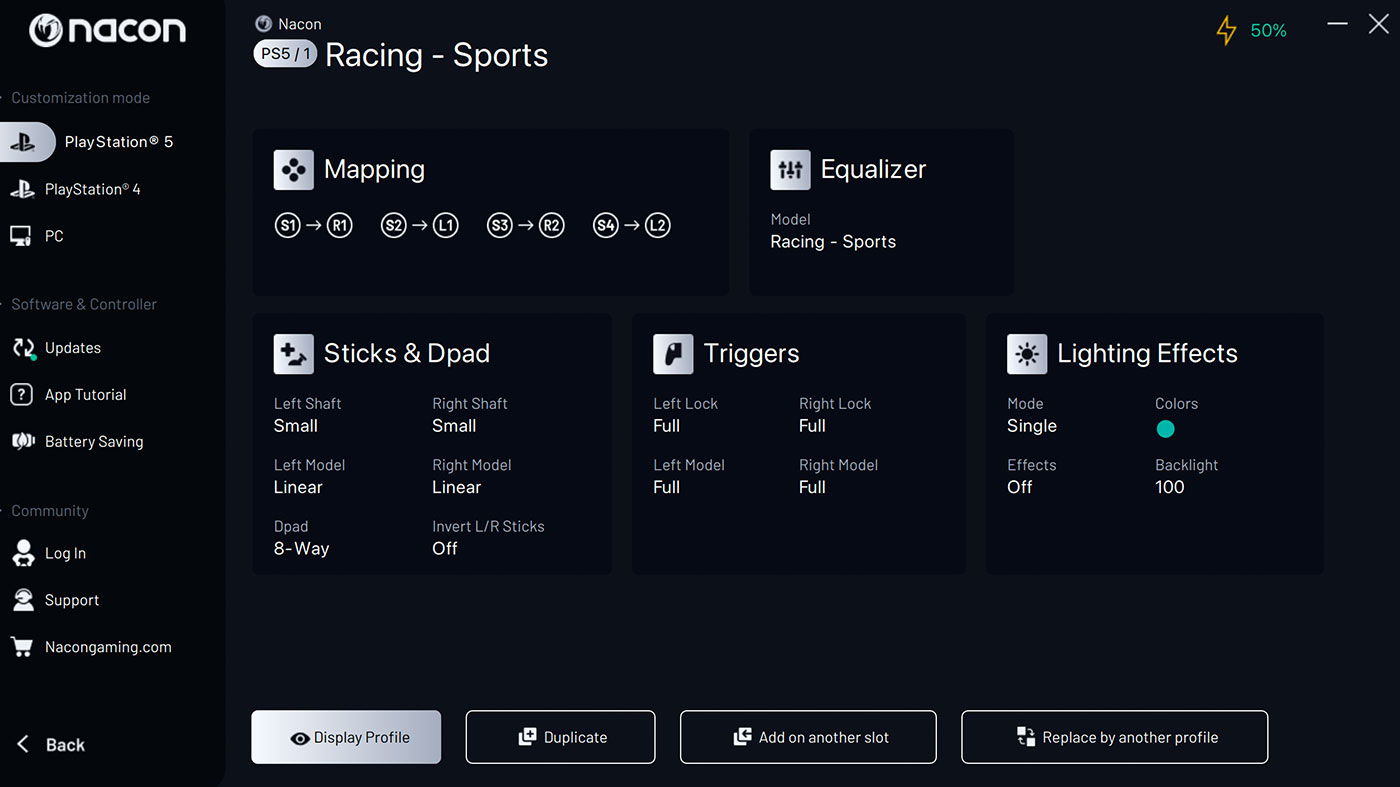Click the teal lighting color swatch

coord(1165,429)
